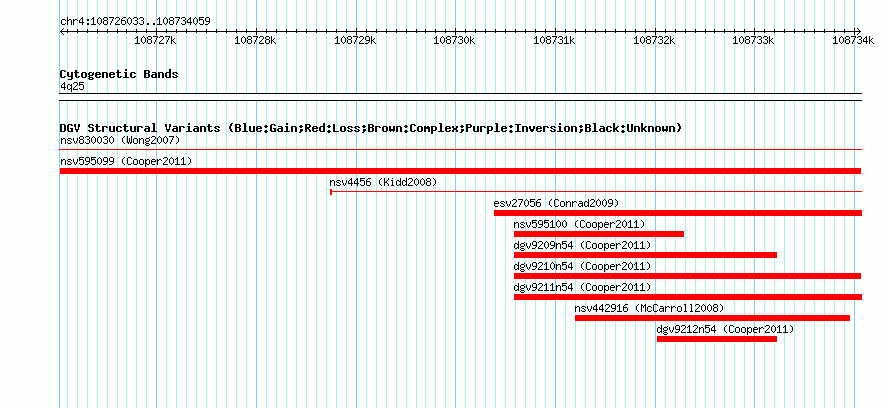Select the dgv9209n54 red bar

(x=645, y=255)
